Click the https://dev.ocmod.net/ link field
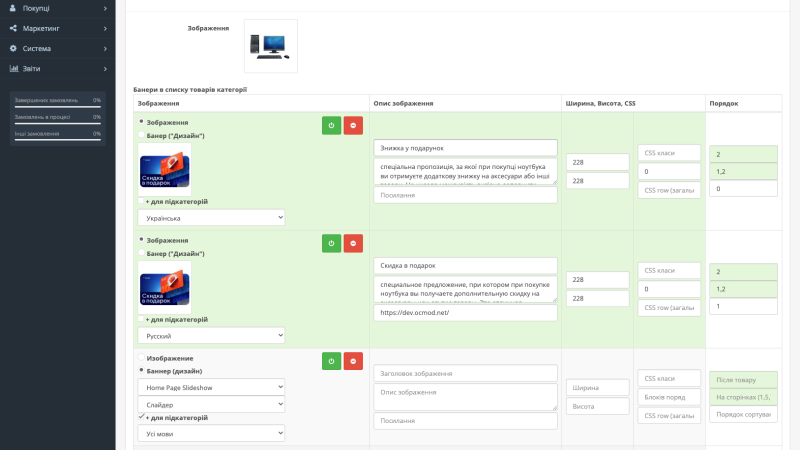The image size is (800, 450). (x=465, y=312)
